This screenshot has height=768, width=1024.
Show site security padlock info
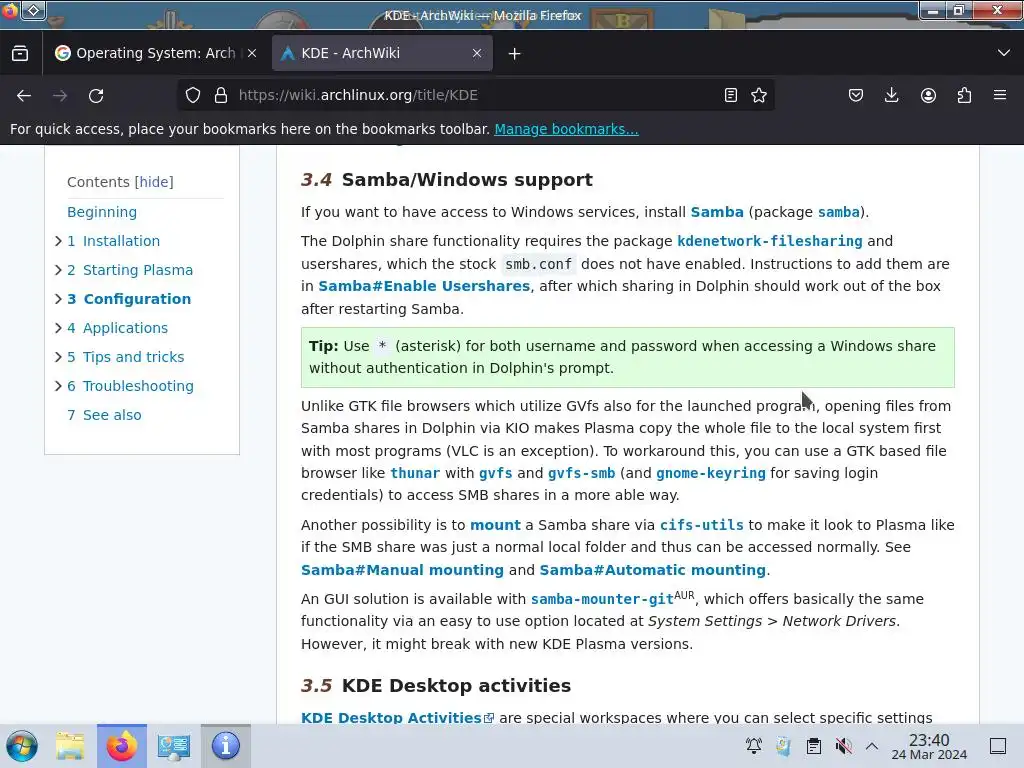[x=221, y=95]
